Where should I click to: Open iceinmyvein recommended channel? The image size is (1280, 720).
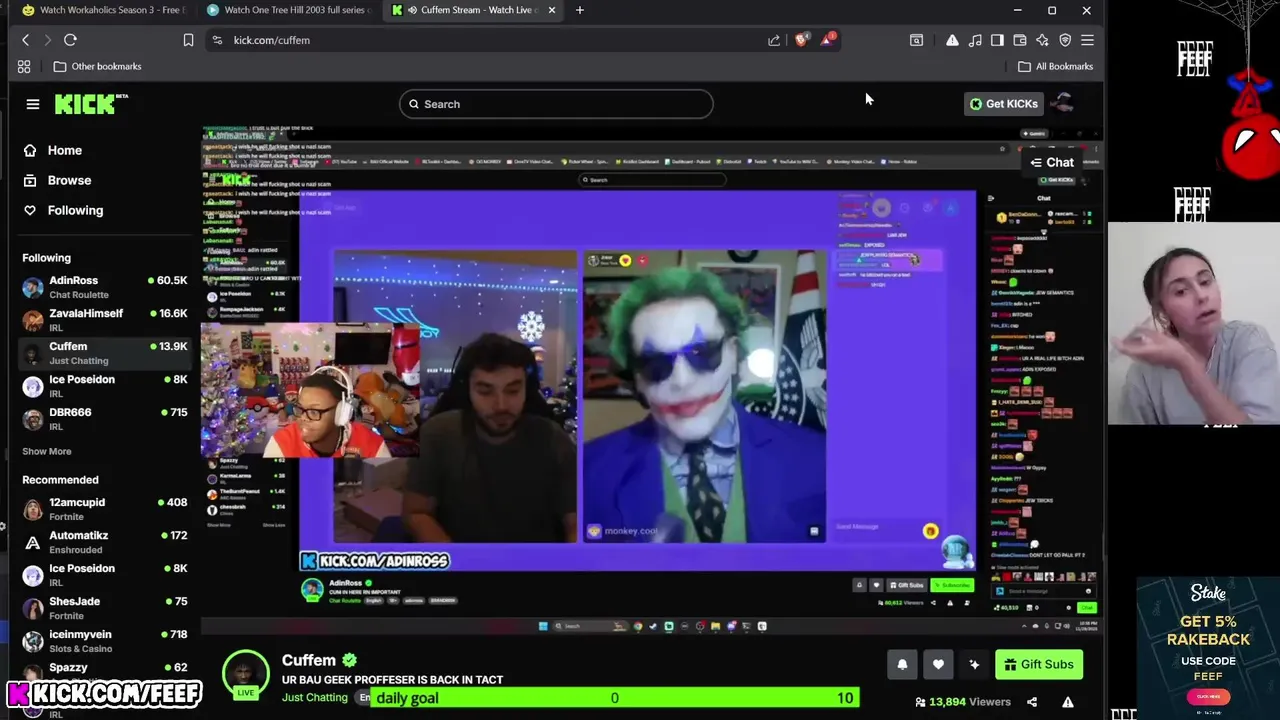tap(105, 641)
